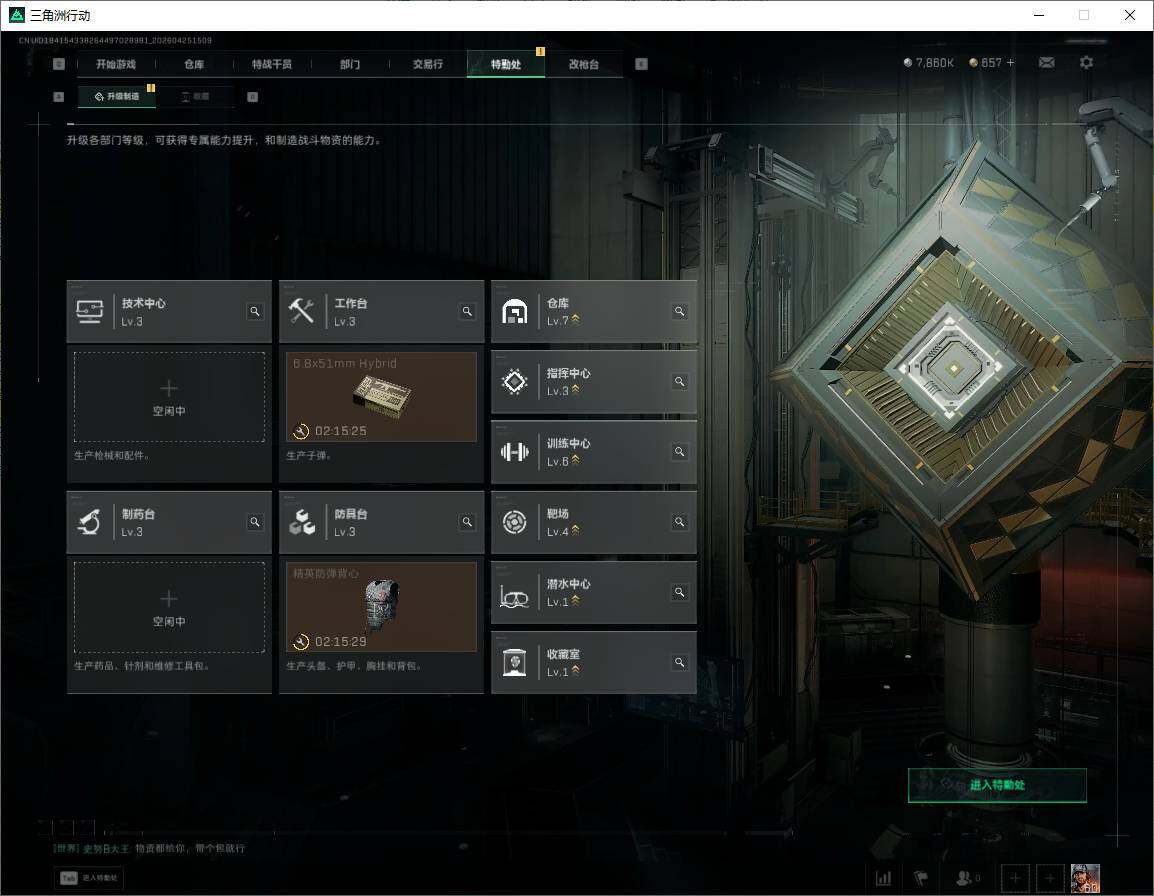Click the magnifier on the 训练中心 card

pos(679,451)
